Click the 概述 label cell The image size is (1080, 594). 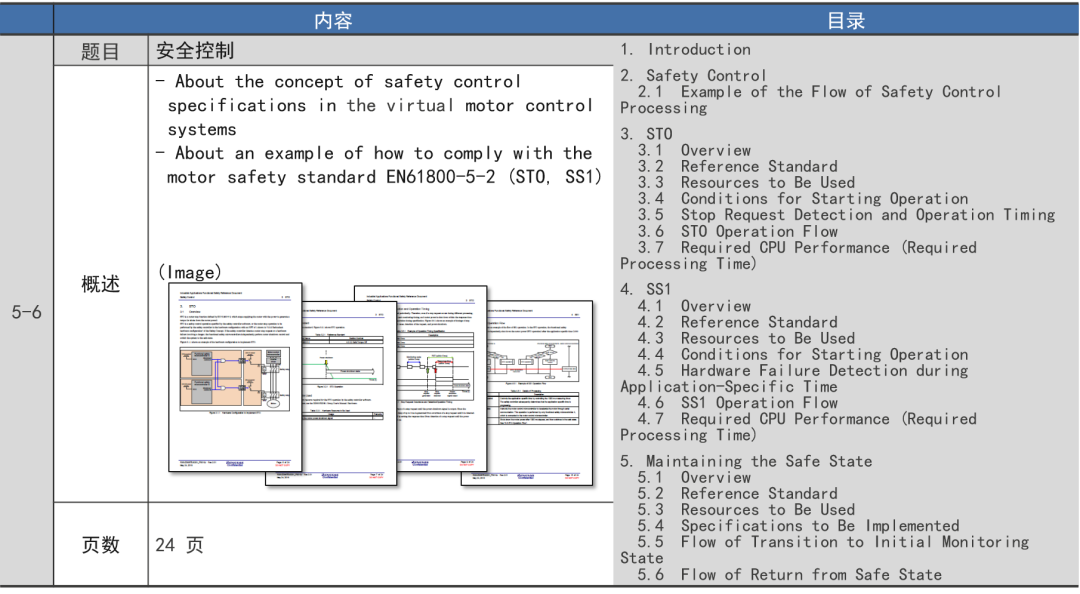pyautogui.click(x=101, y=284)
